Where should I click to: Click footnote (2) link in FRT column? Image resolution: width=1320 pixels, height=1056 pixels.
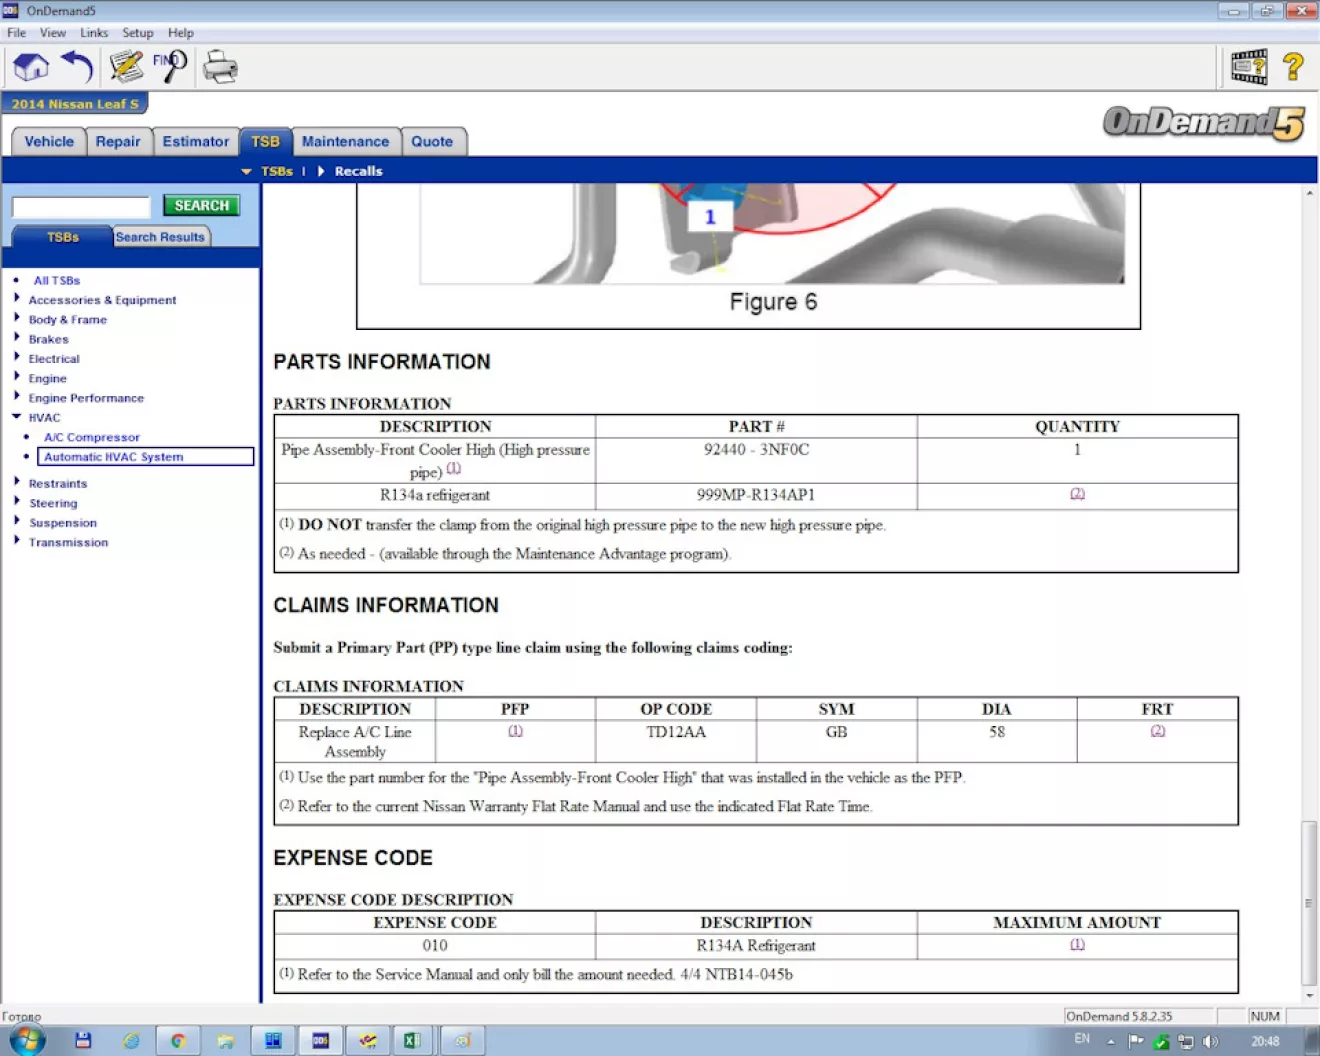(1157, 731)
